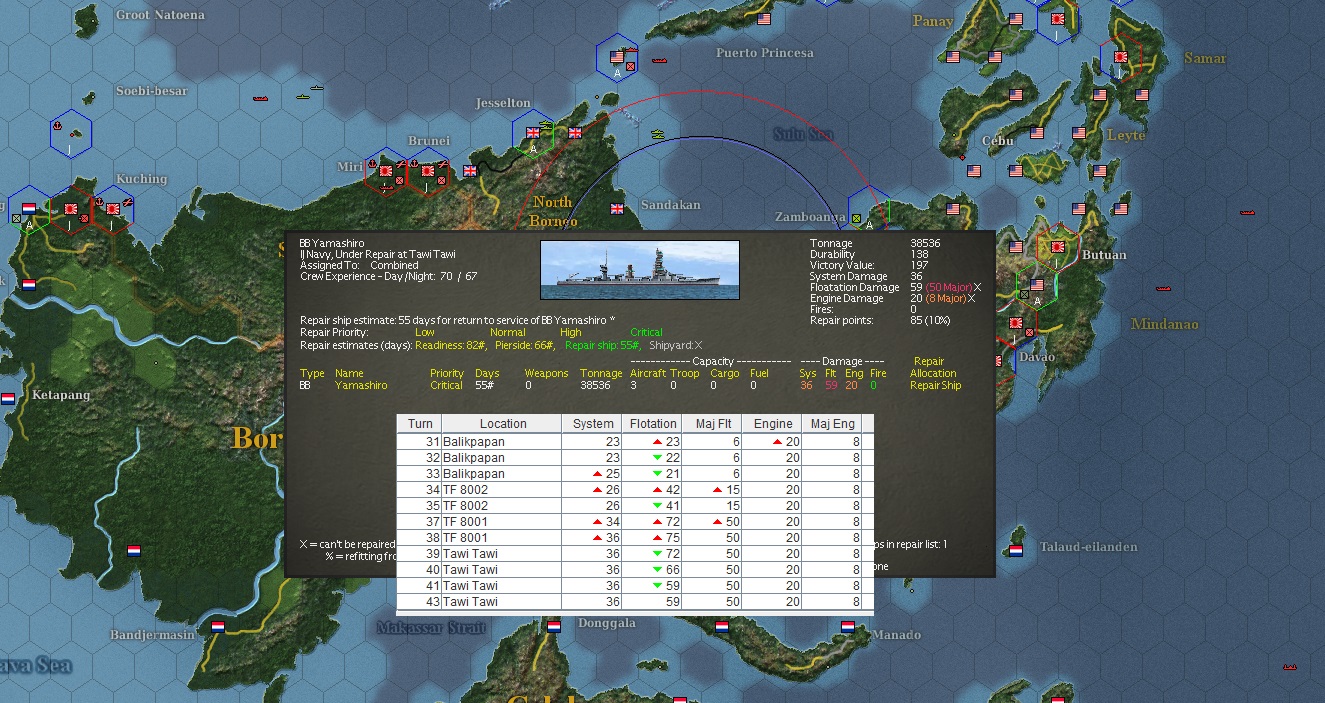The image size is (1325, 703).
Task: Sort ship list by Tonnage column
Action: point(601,373)
